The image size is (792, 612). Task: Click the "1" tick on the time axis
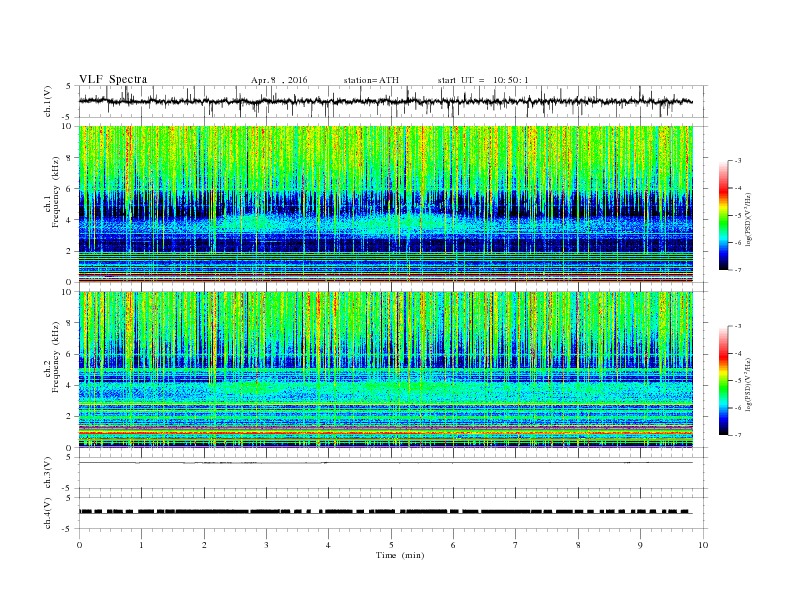click(141, 545)
